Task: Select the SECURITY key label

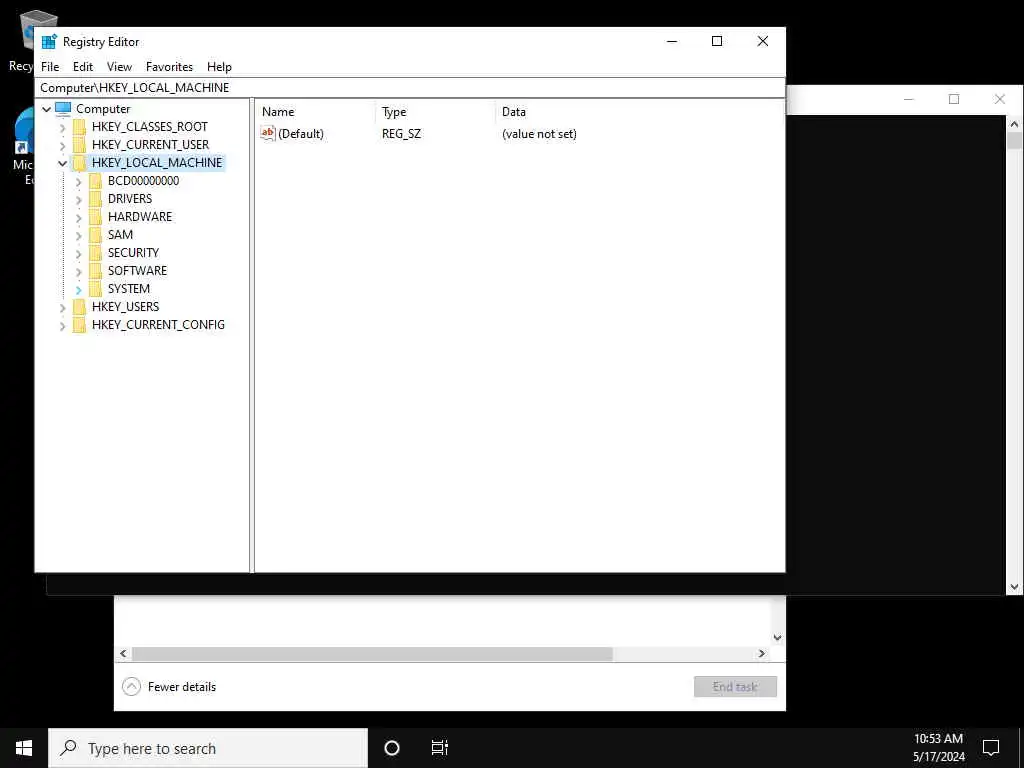Action: pyautogui.click(x=133, y=253)
